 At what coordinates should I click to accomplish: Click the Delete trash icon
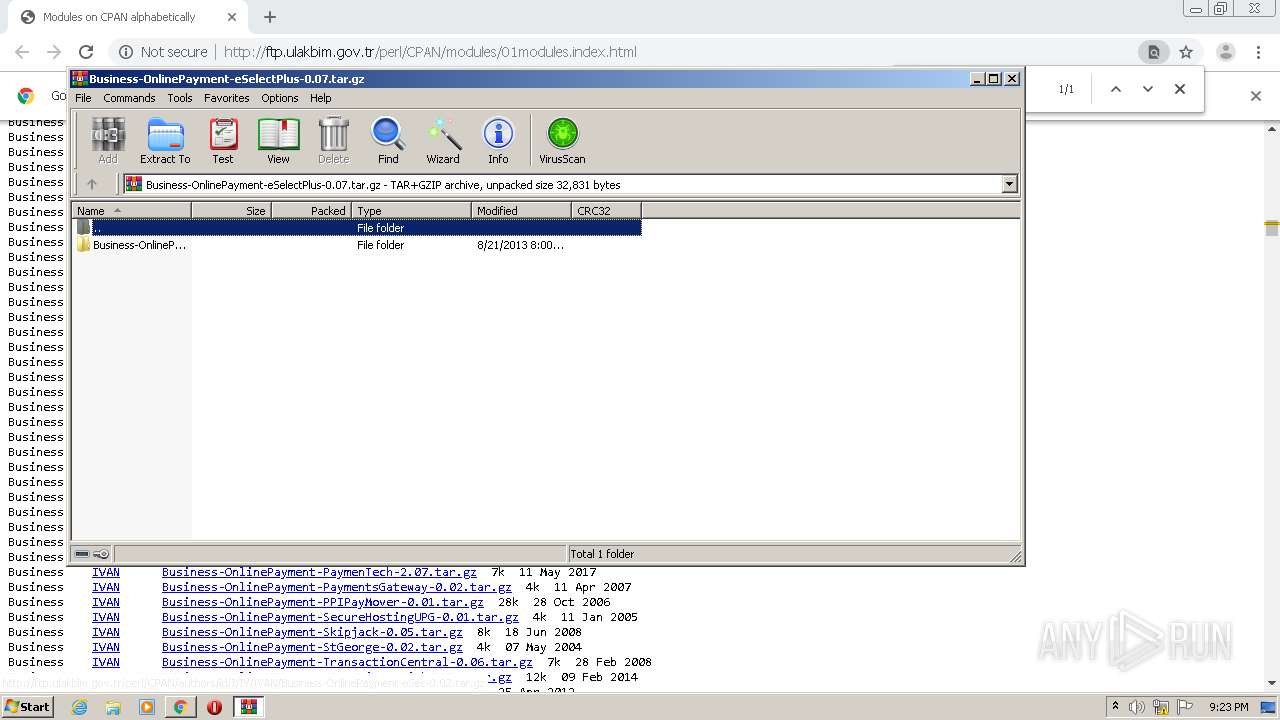[x=333, y=140]
